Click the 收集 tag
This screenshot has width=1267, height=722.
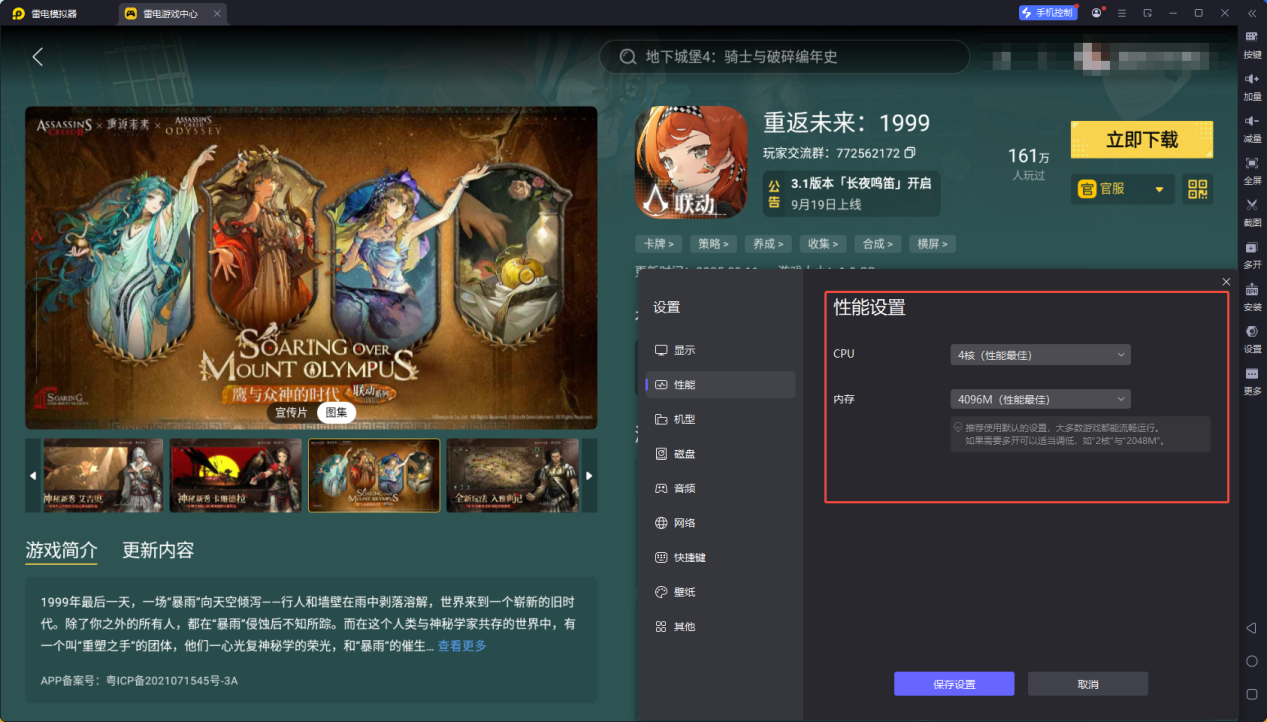(x=823, y=244)
